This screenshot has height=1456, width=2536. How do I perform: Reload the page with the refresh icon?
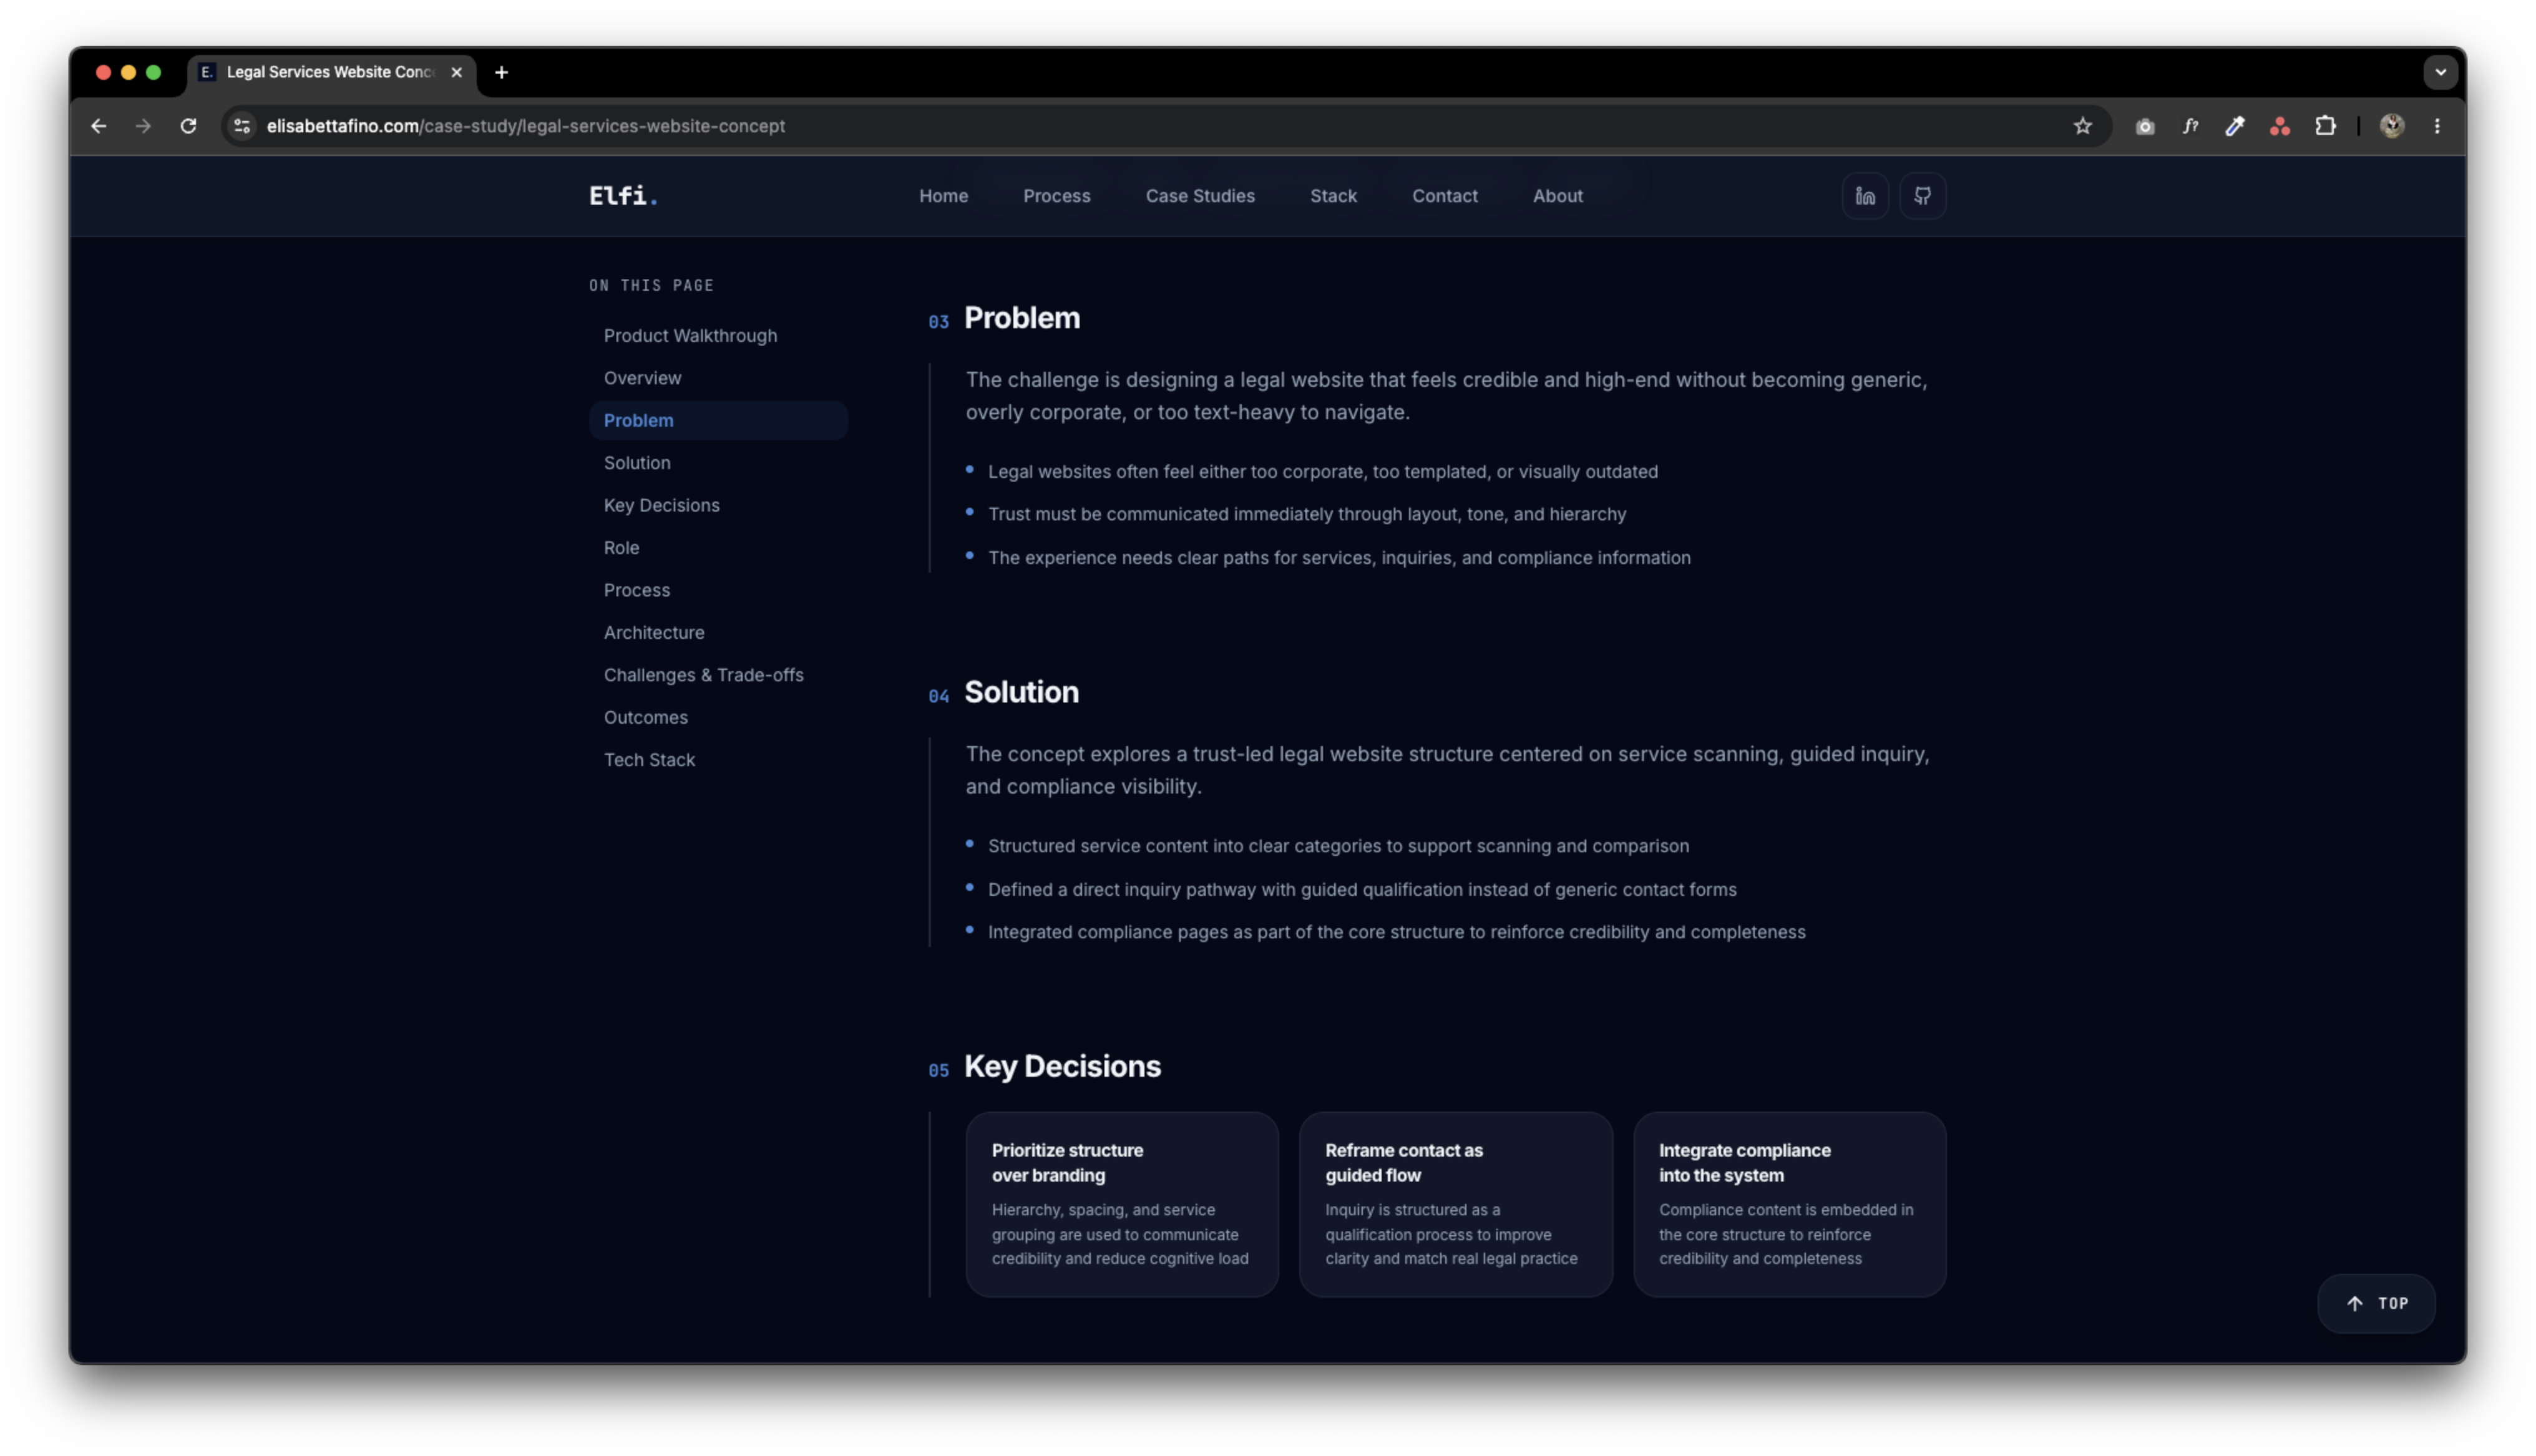tap(188, 126)
